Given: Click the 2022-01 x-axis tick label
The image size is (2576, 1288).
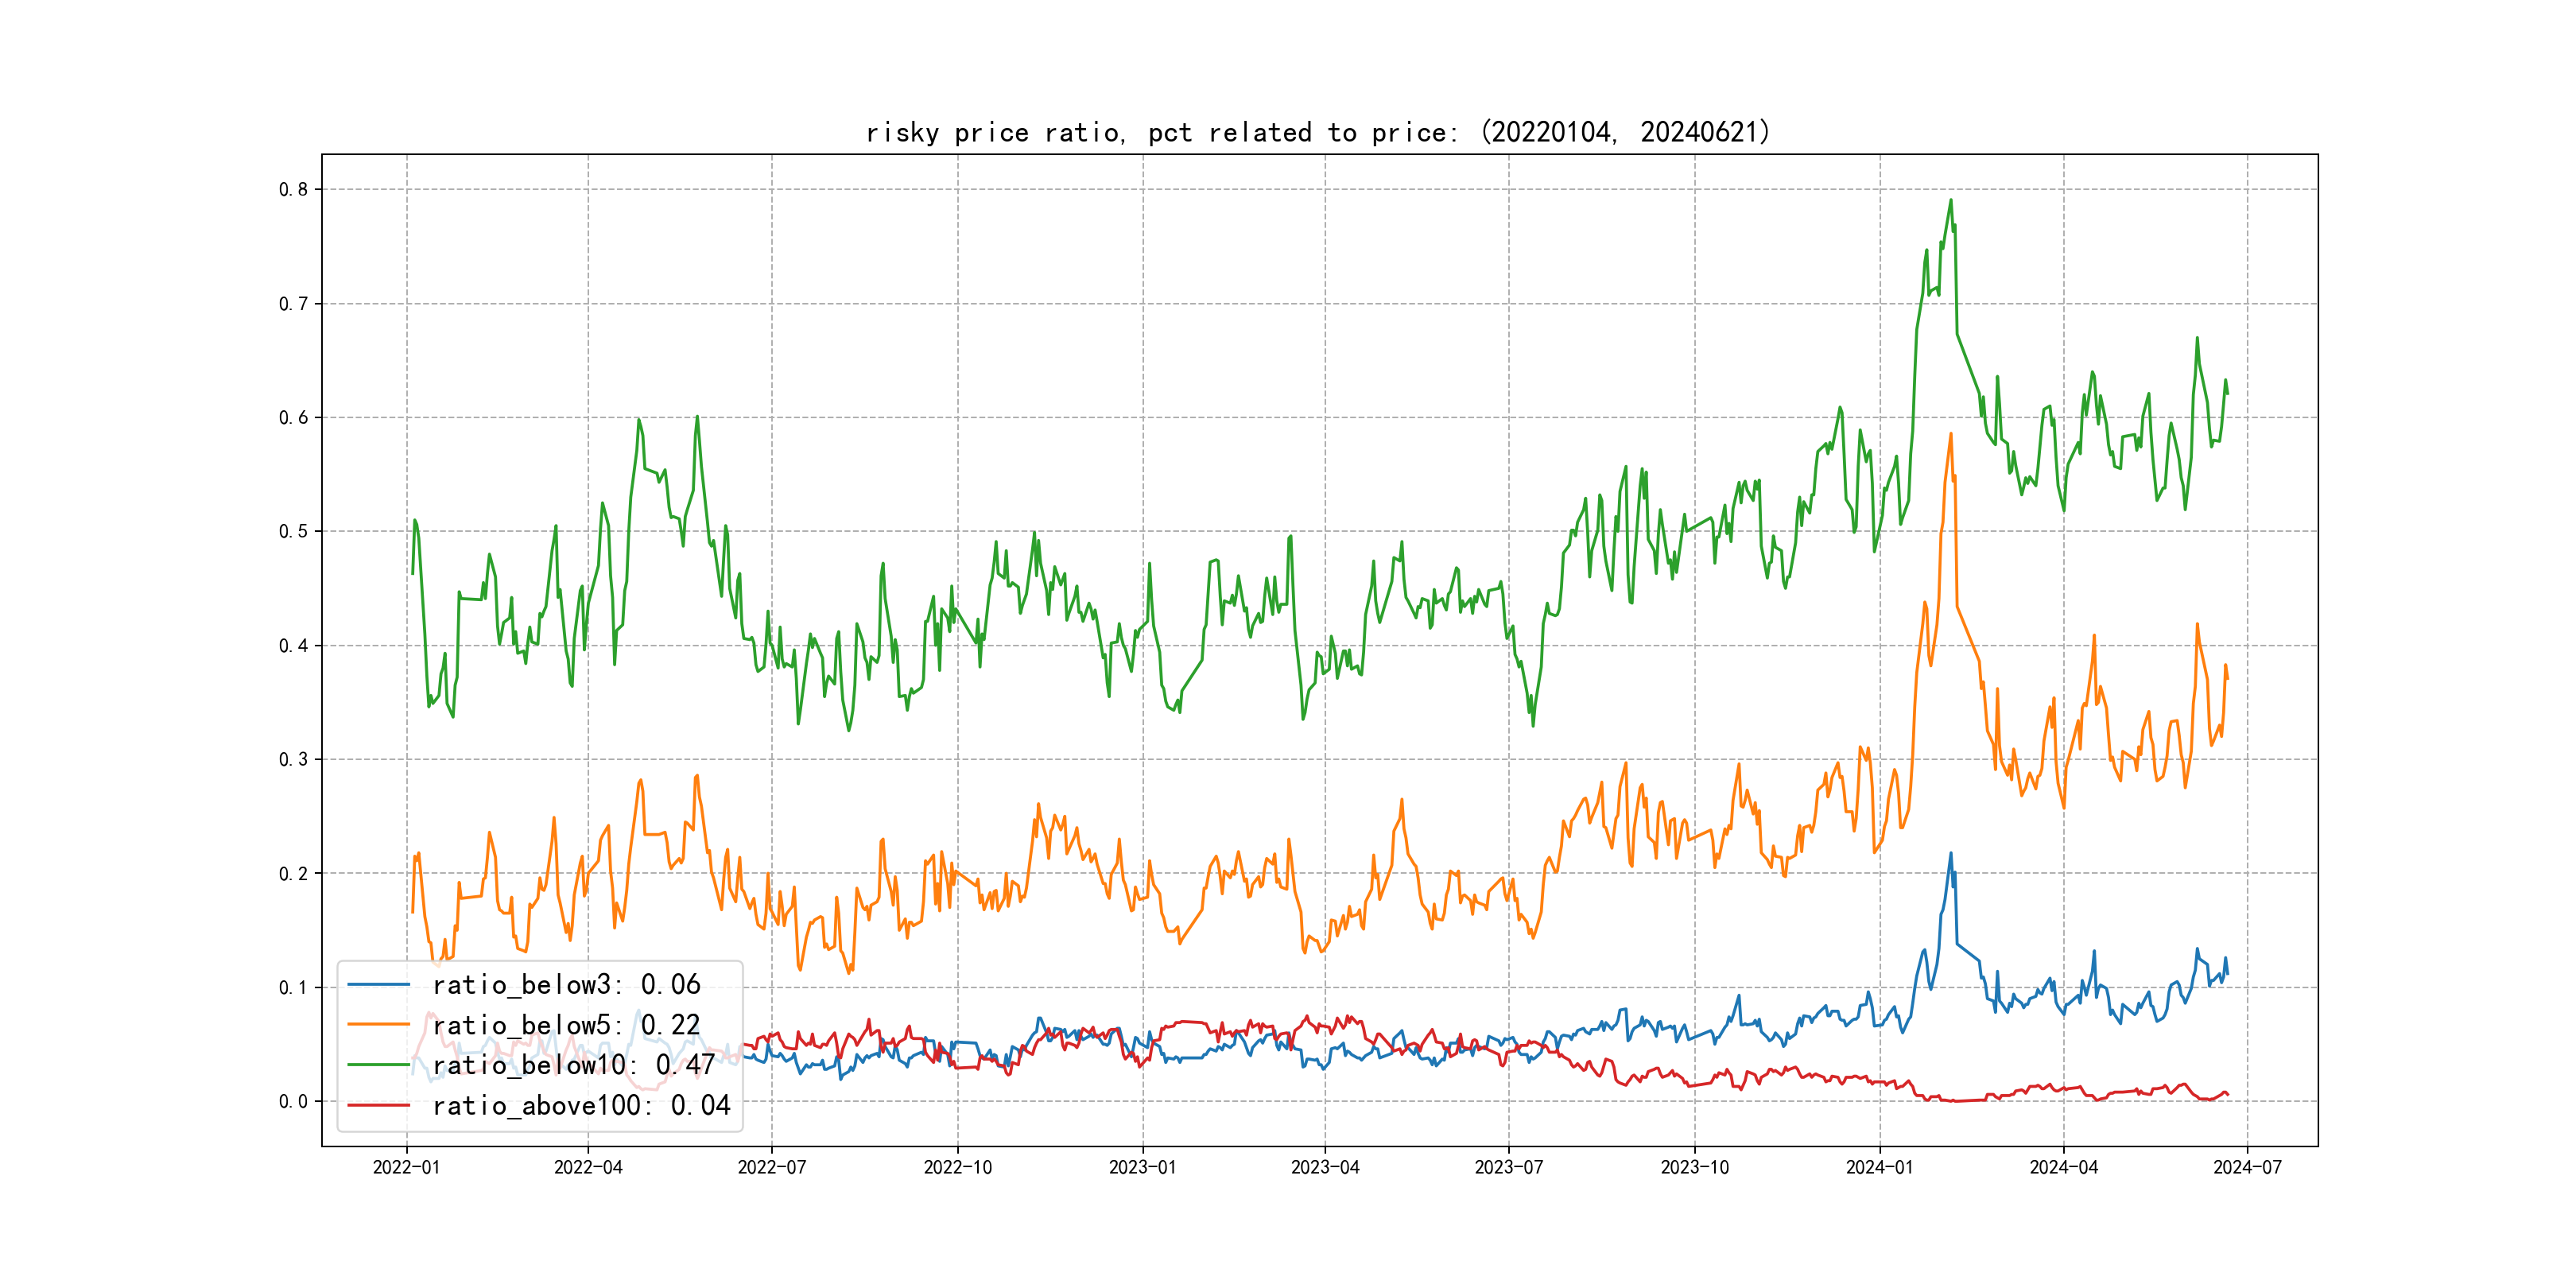Looking at the screenshot, I should [406, 1167].
